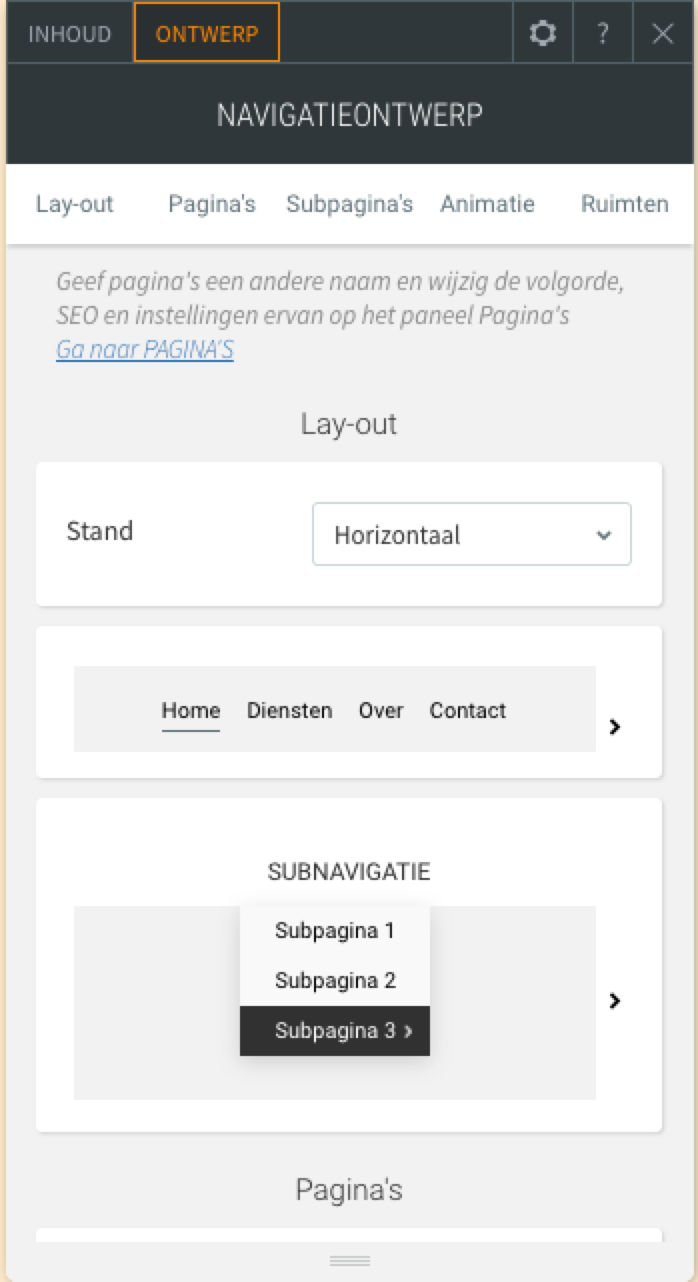Select Subpagina 3 in subnavigation preview
Screen dimensions: 698x1282
click(x=335, y=1031)
